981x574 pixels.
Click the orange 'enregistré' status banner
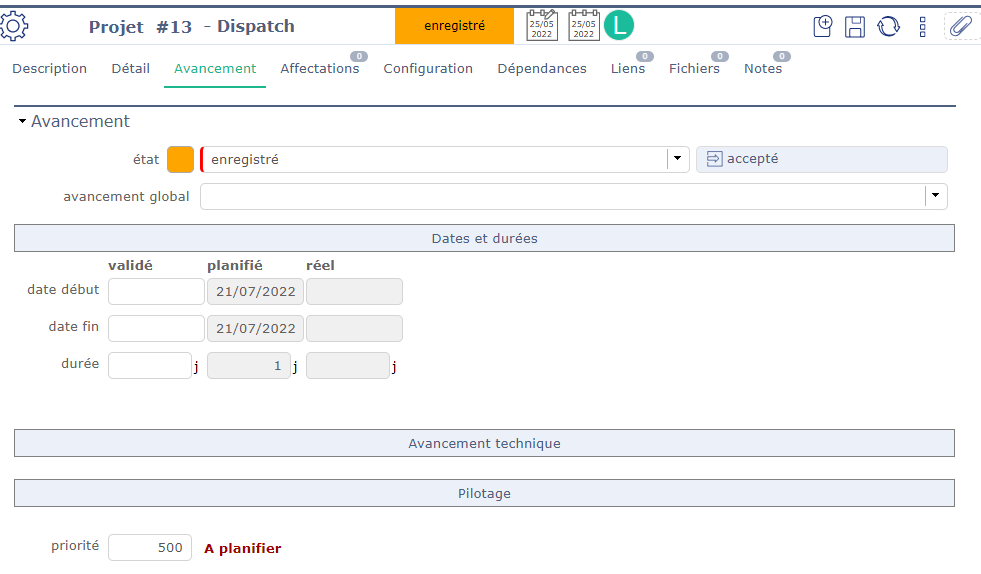click(x=454, y=26)
